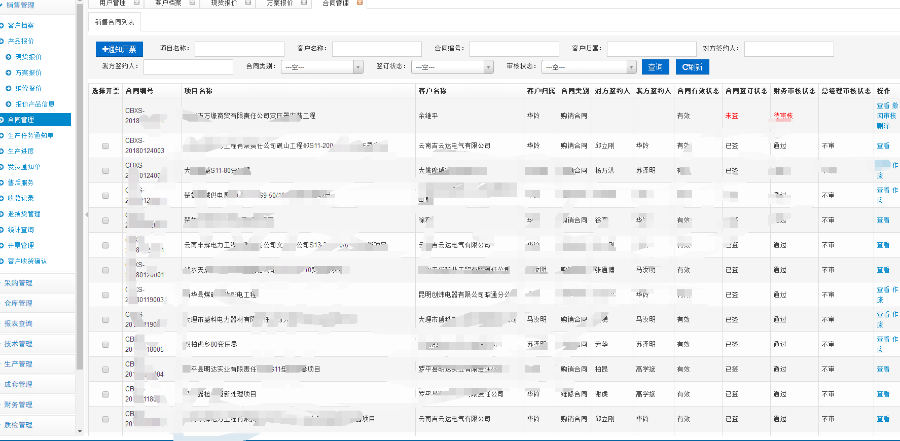Click 查看 link in 明达实业 row
The height and width of the screenshot is (441, 900).
[x=883, y=369]
